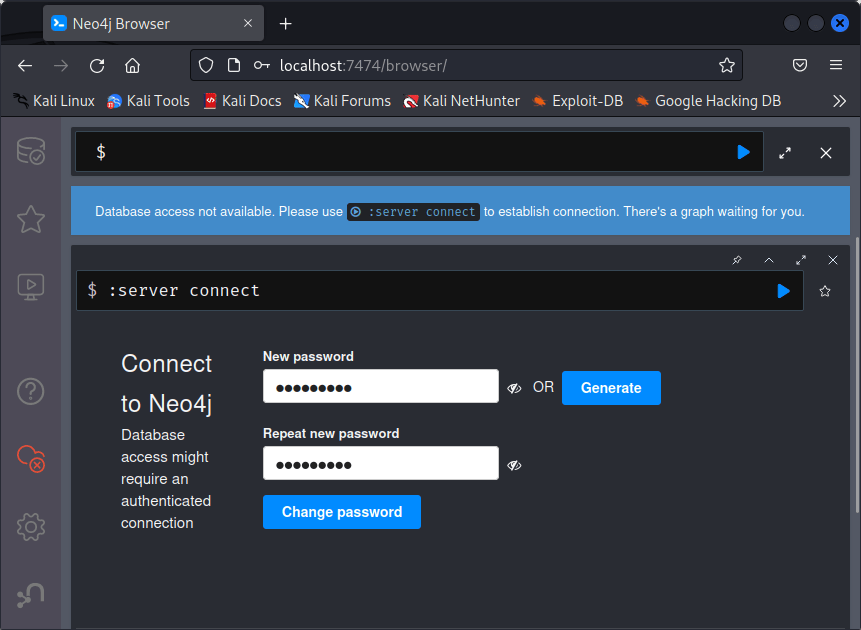Submit with the Change password button
This screenshot has width=861, height=630.
(341, 511)
